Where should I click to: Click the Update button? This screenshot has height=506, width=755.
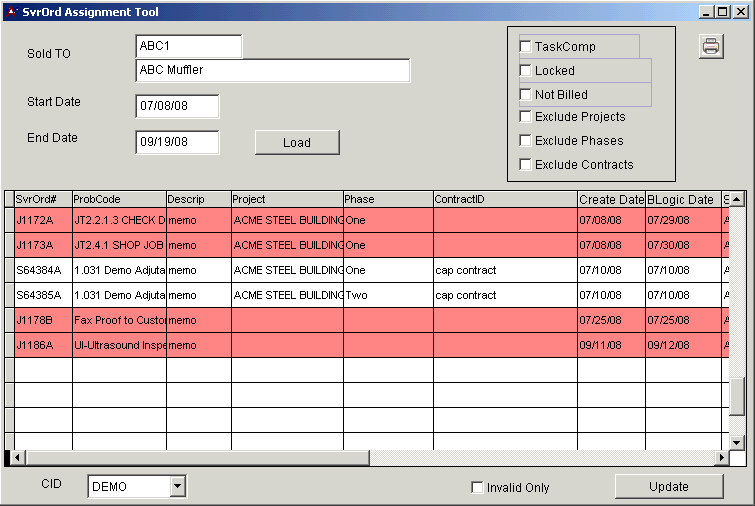pyautogui.click(x=668, y=487)
